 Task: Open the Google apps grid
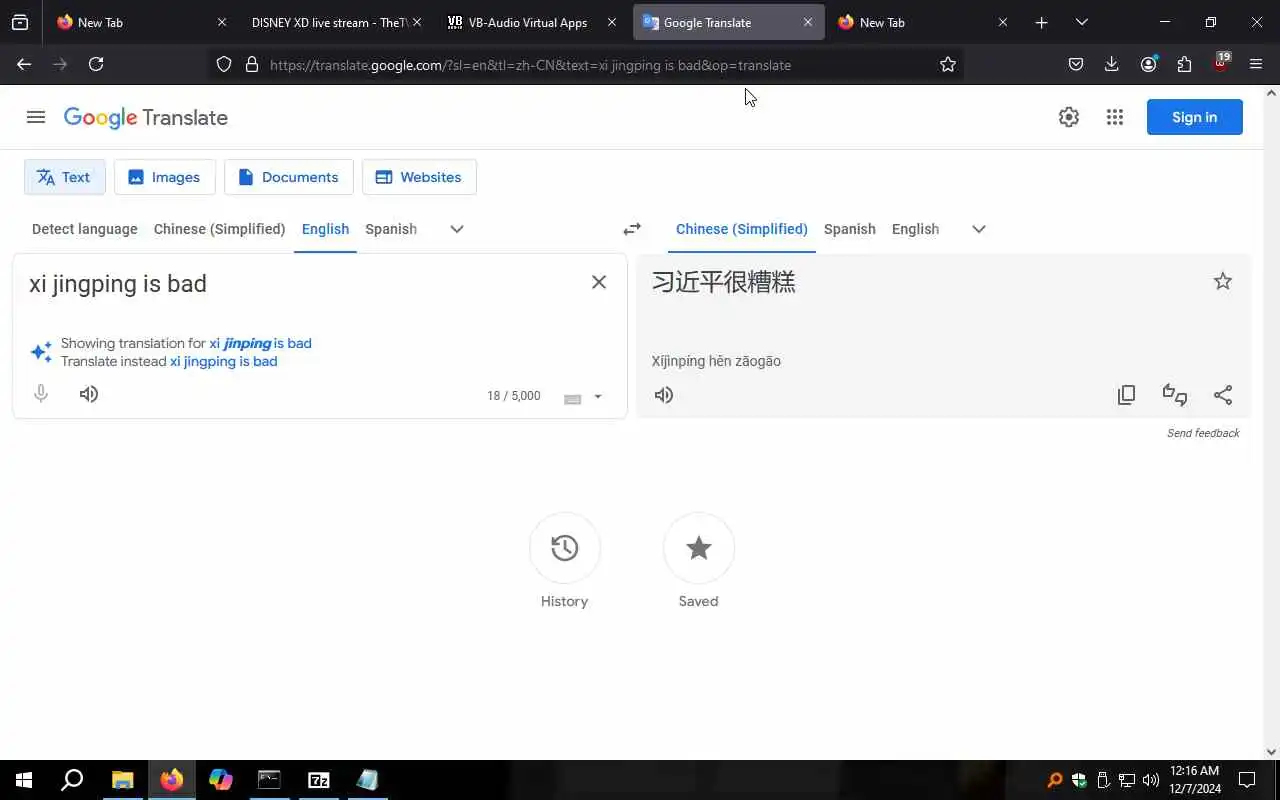click(x=1115, y=117)
